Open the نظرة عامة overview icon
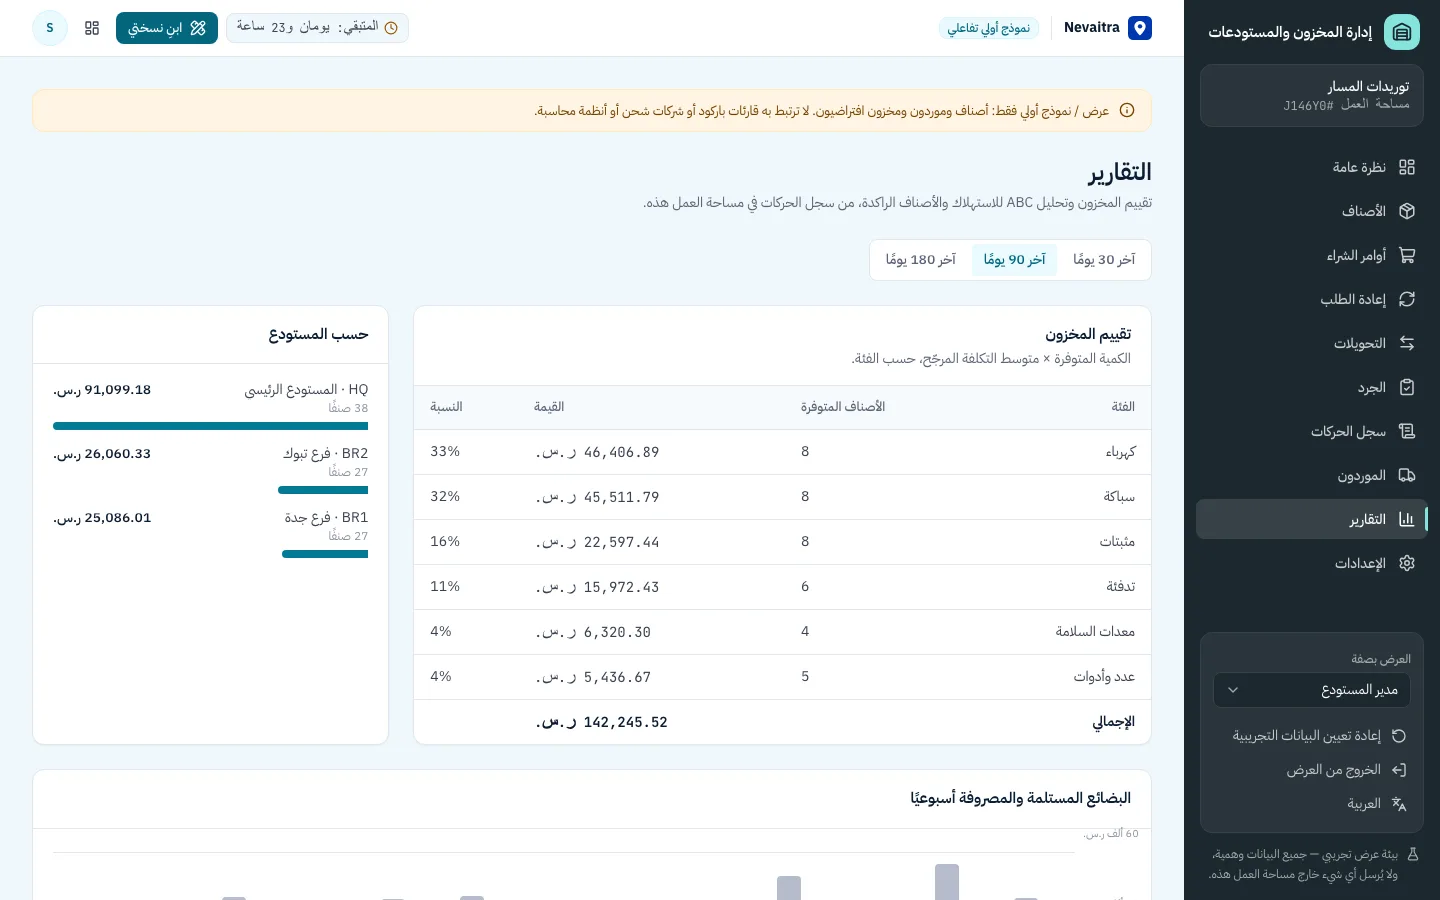This screenshot has width=1440, height=900. pyautogui.click(x=1407, y=167)
